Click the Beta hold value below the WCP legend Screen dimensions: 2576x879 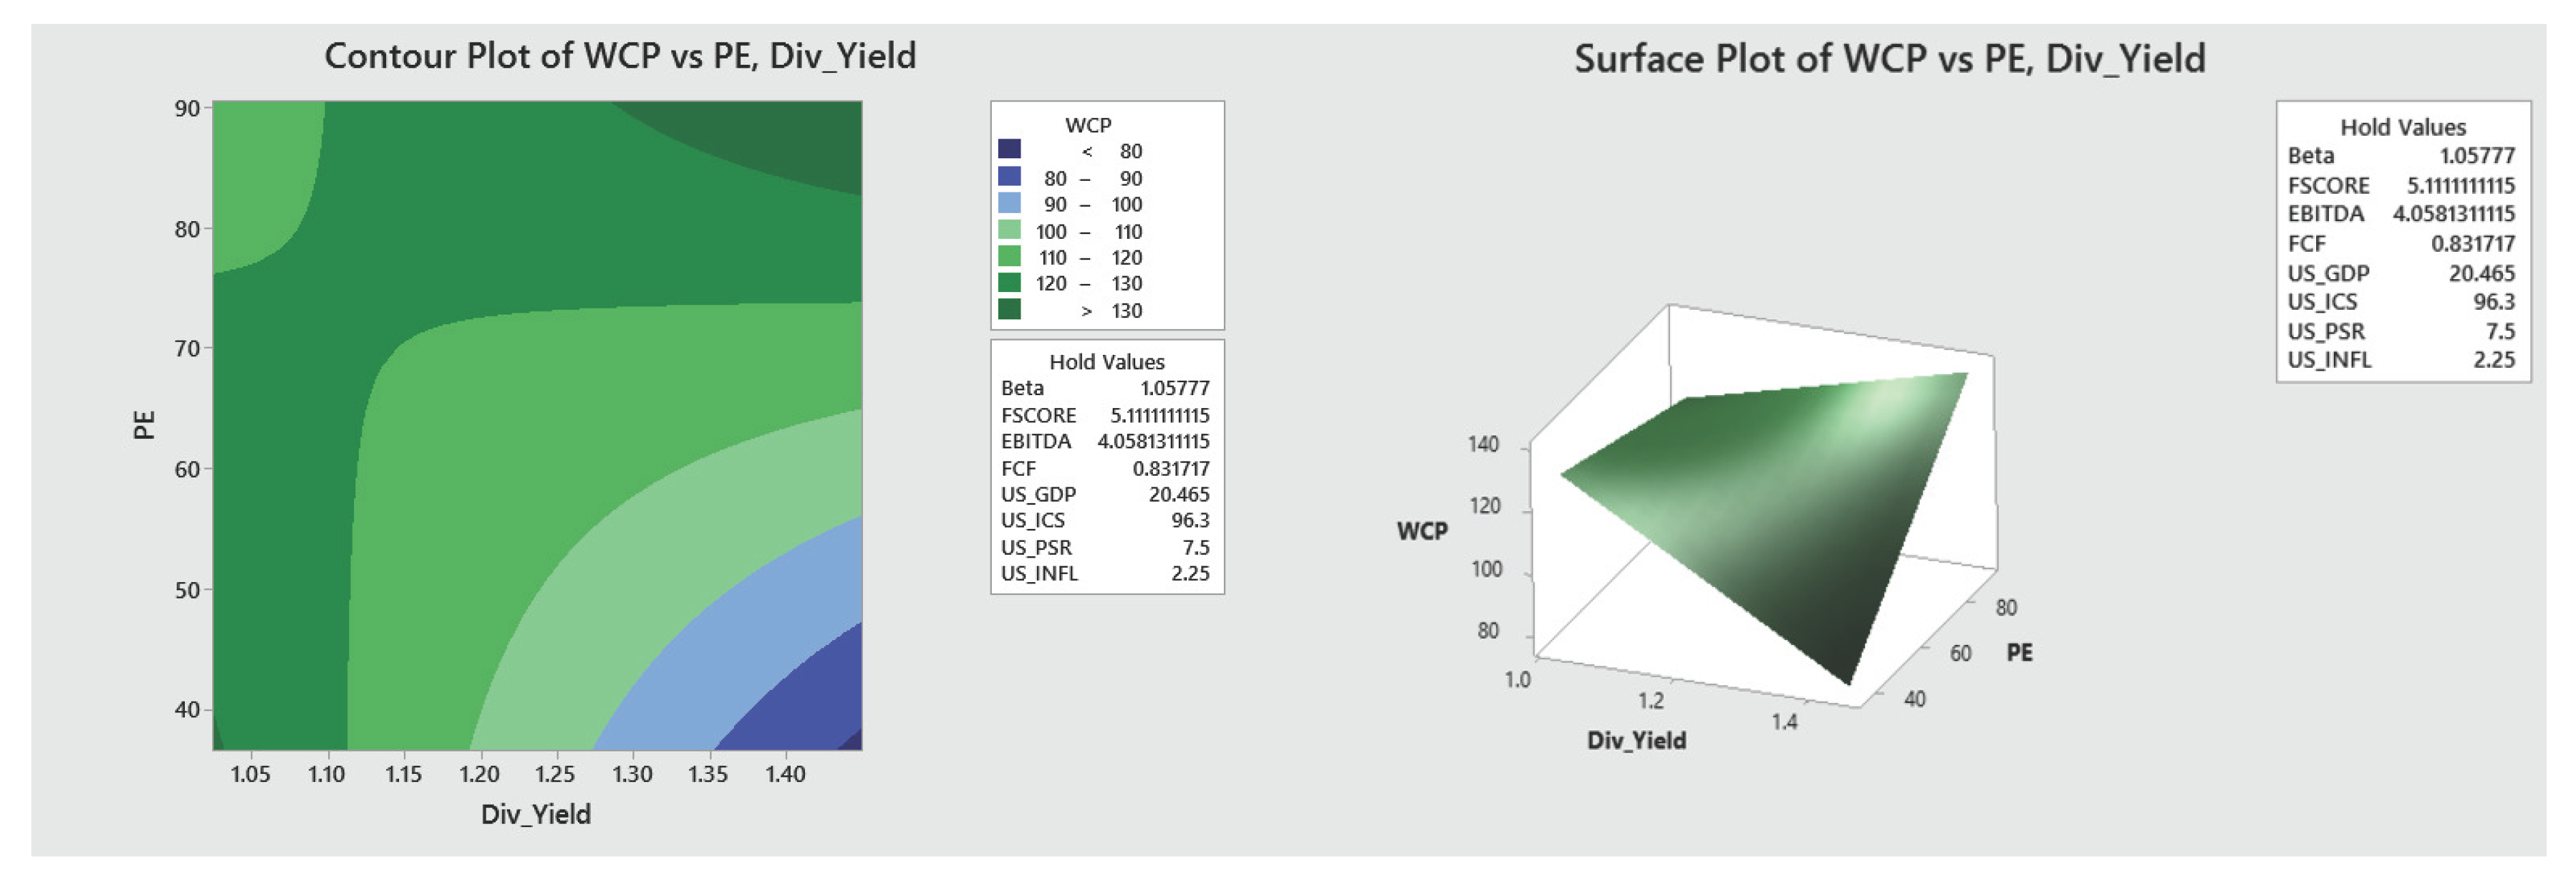[1022, 388]
